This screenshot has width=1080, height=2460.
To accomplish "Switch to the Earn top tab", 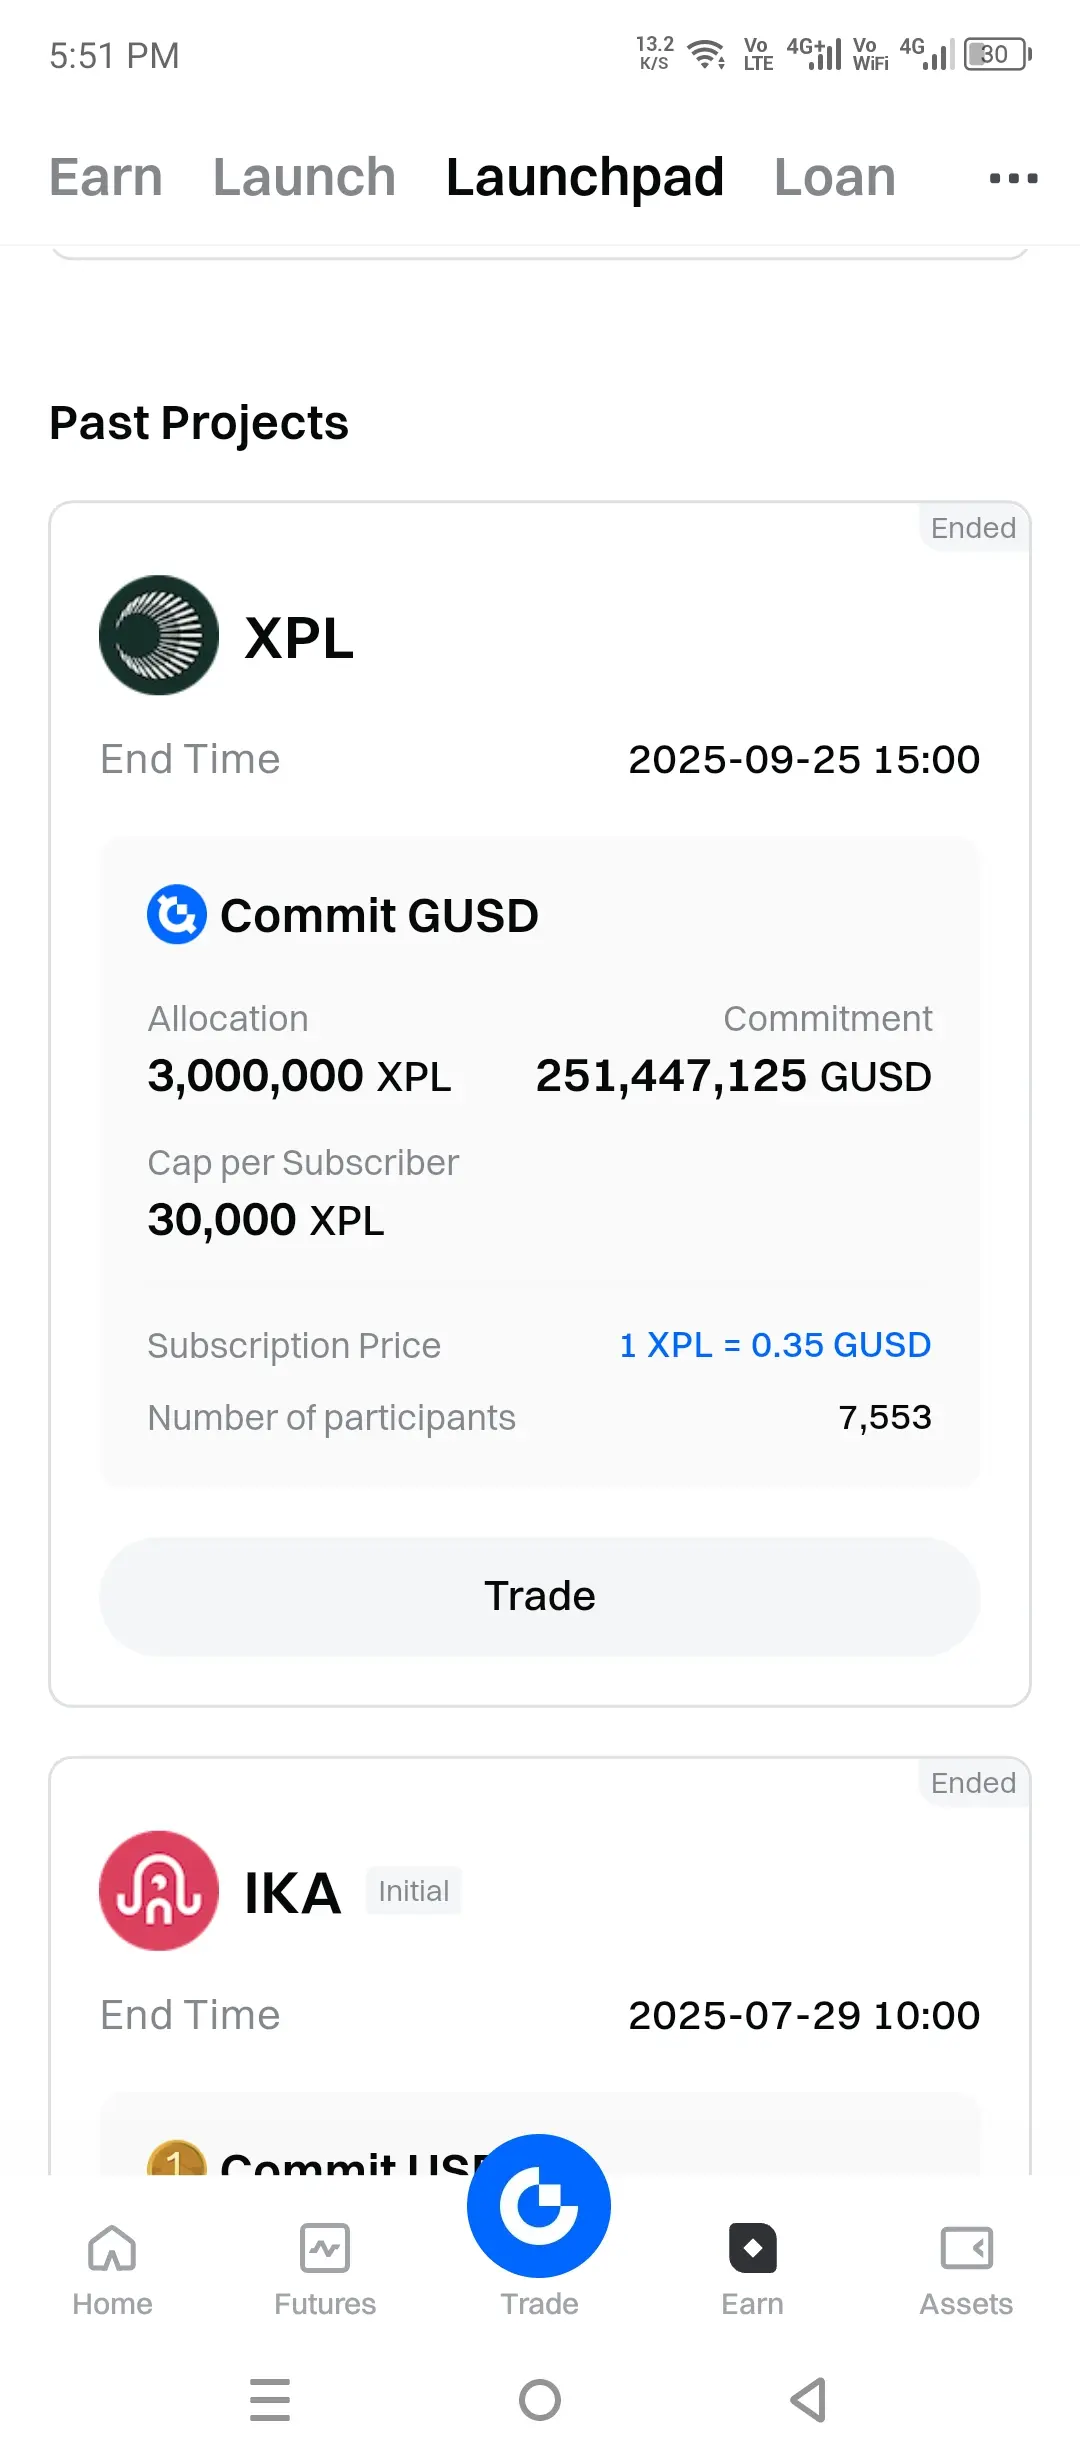I will click(106, 178).
